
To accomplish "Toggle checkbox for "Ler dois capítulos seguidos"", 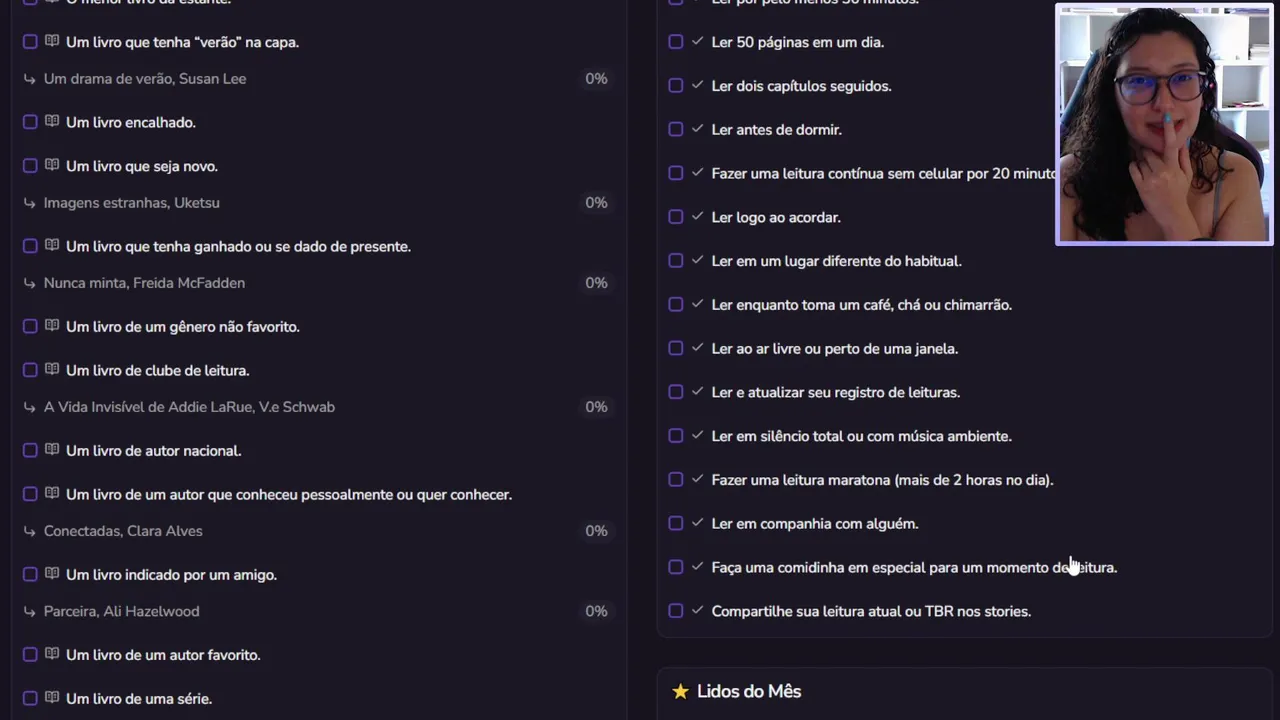I will point(676,86).
